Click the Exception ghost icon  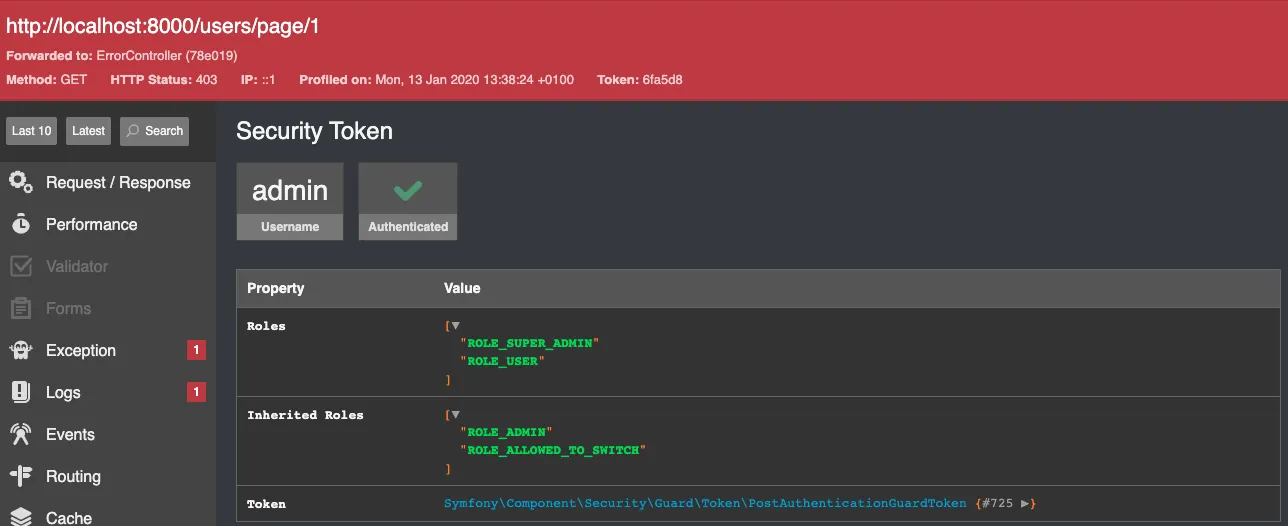pyautogui.click(x=21, y=351)
